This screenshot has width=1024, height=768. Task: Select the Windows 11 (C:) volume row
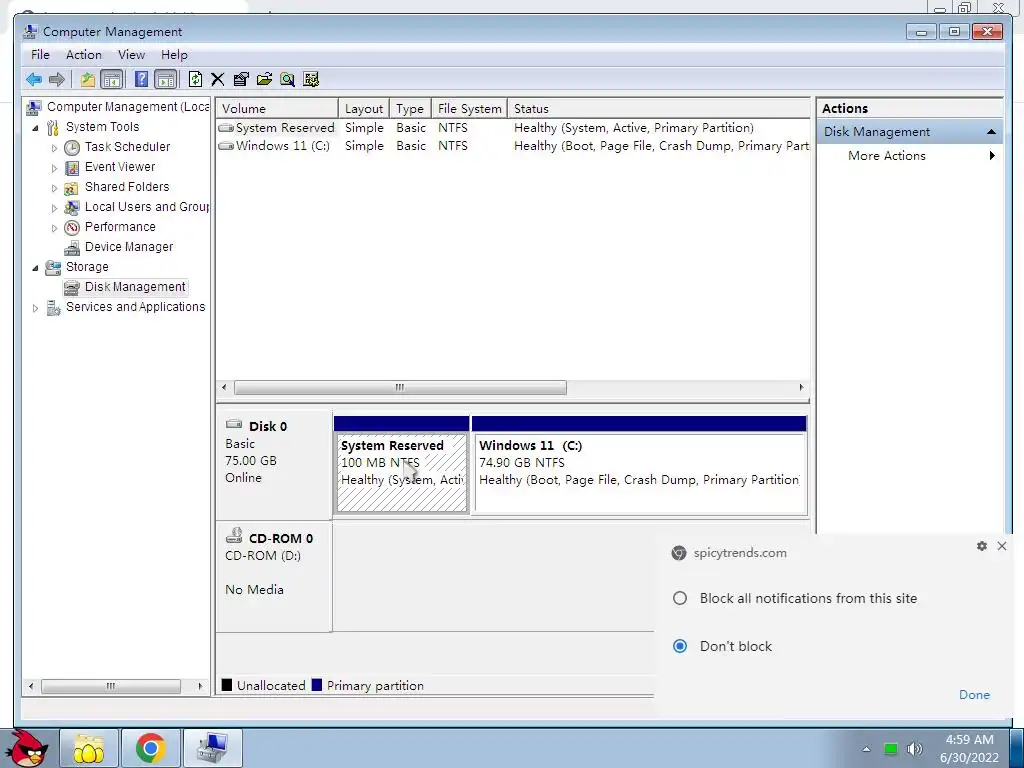coord(513,146)
